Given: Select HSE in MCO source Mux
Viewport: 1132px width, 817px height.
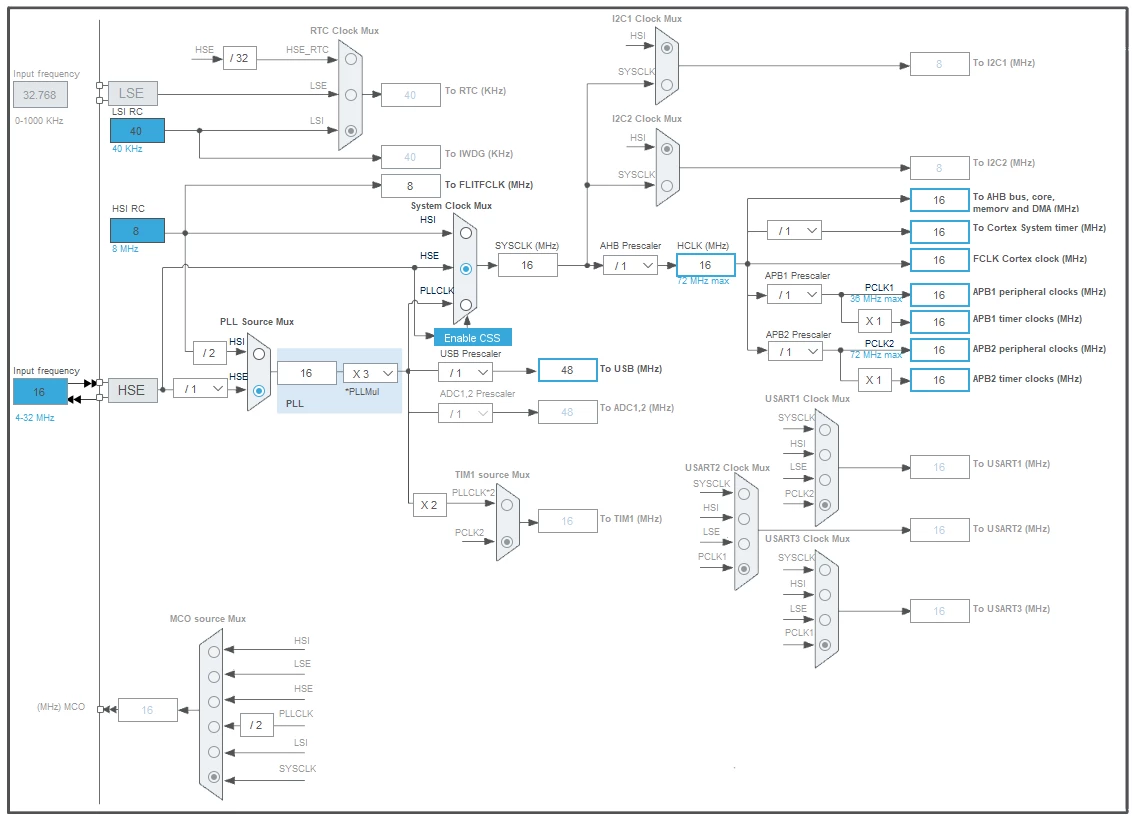Looking at the screenshot, I should coord(214,702).
